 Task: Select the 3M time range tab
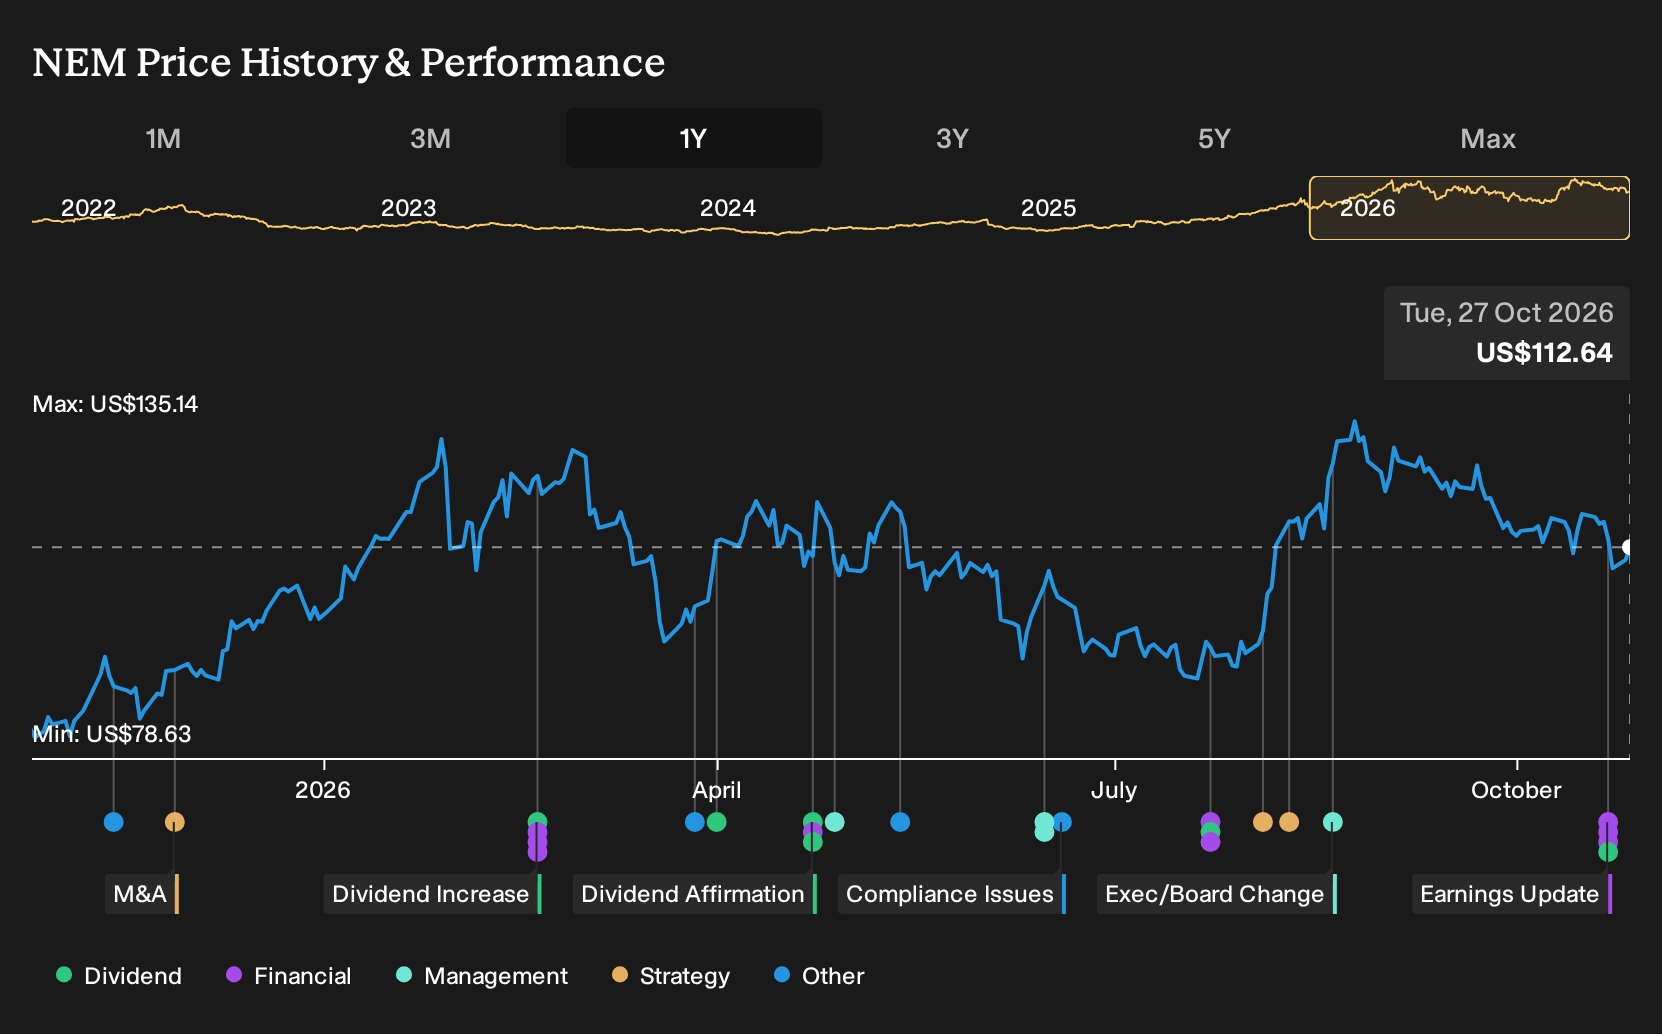(430, 138)
